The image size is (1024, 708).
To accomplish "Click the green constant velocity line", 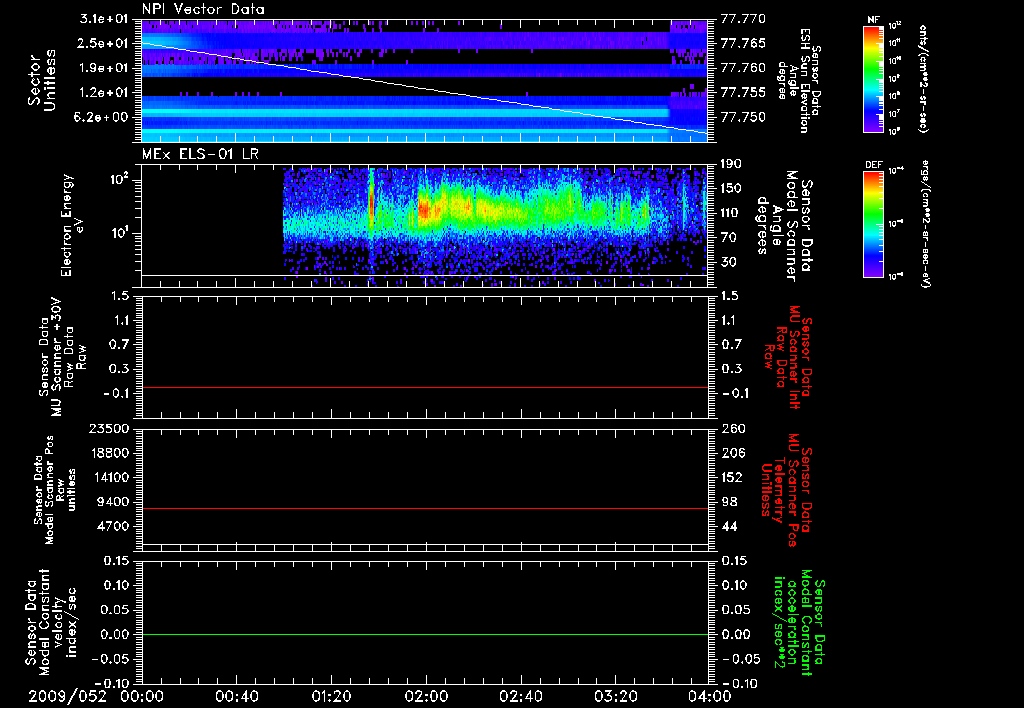I will [x=424, y=634].
